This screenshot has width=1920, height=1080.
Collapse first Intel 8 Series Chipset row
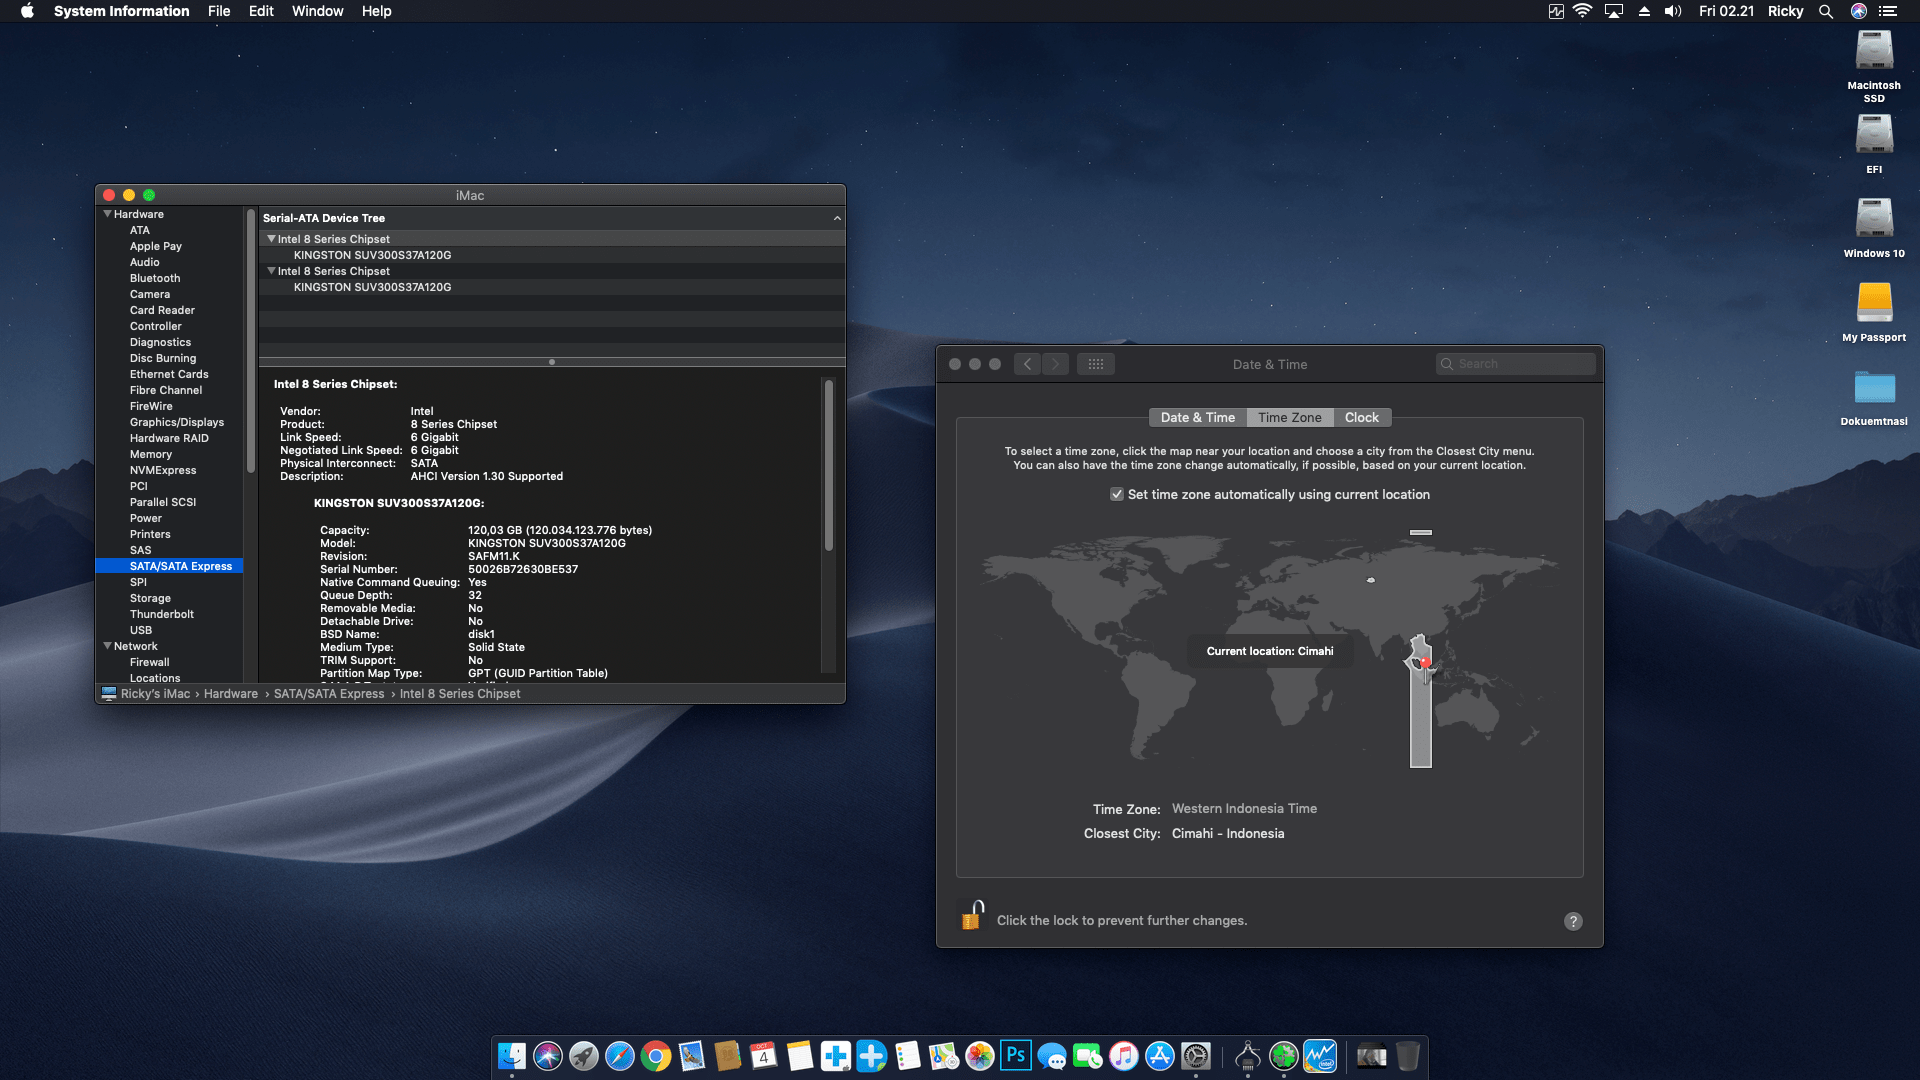coord(271,239)
